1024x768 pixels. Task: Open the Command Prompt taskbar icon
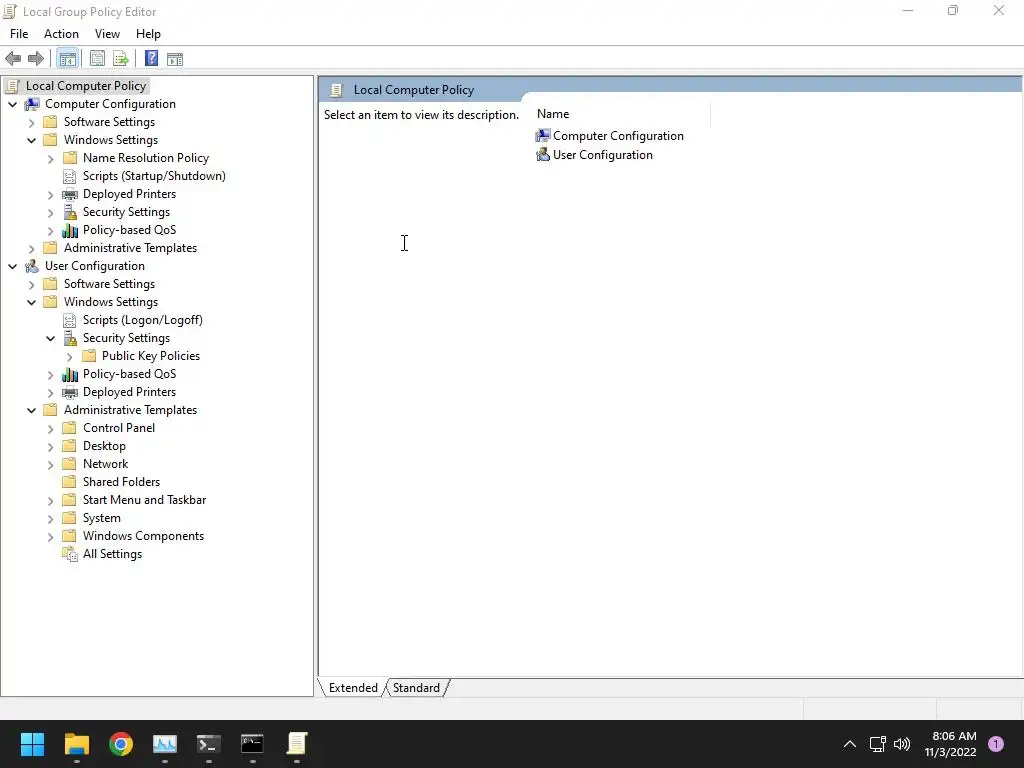click(252, 744)
